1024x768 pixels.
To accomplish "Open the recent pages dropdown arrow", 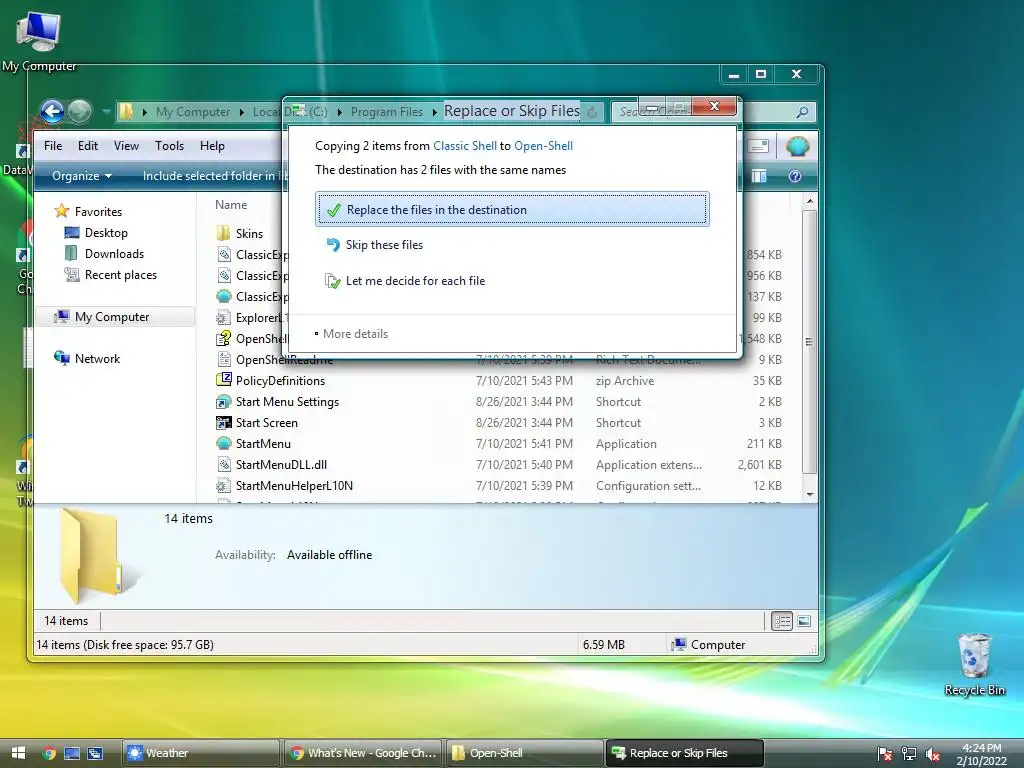I will tap(106, 112).
